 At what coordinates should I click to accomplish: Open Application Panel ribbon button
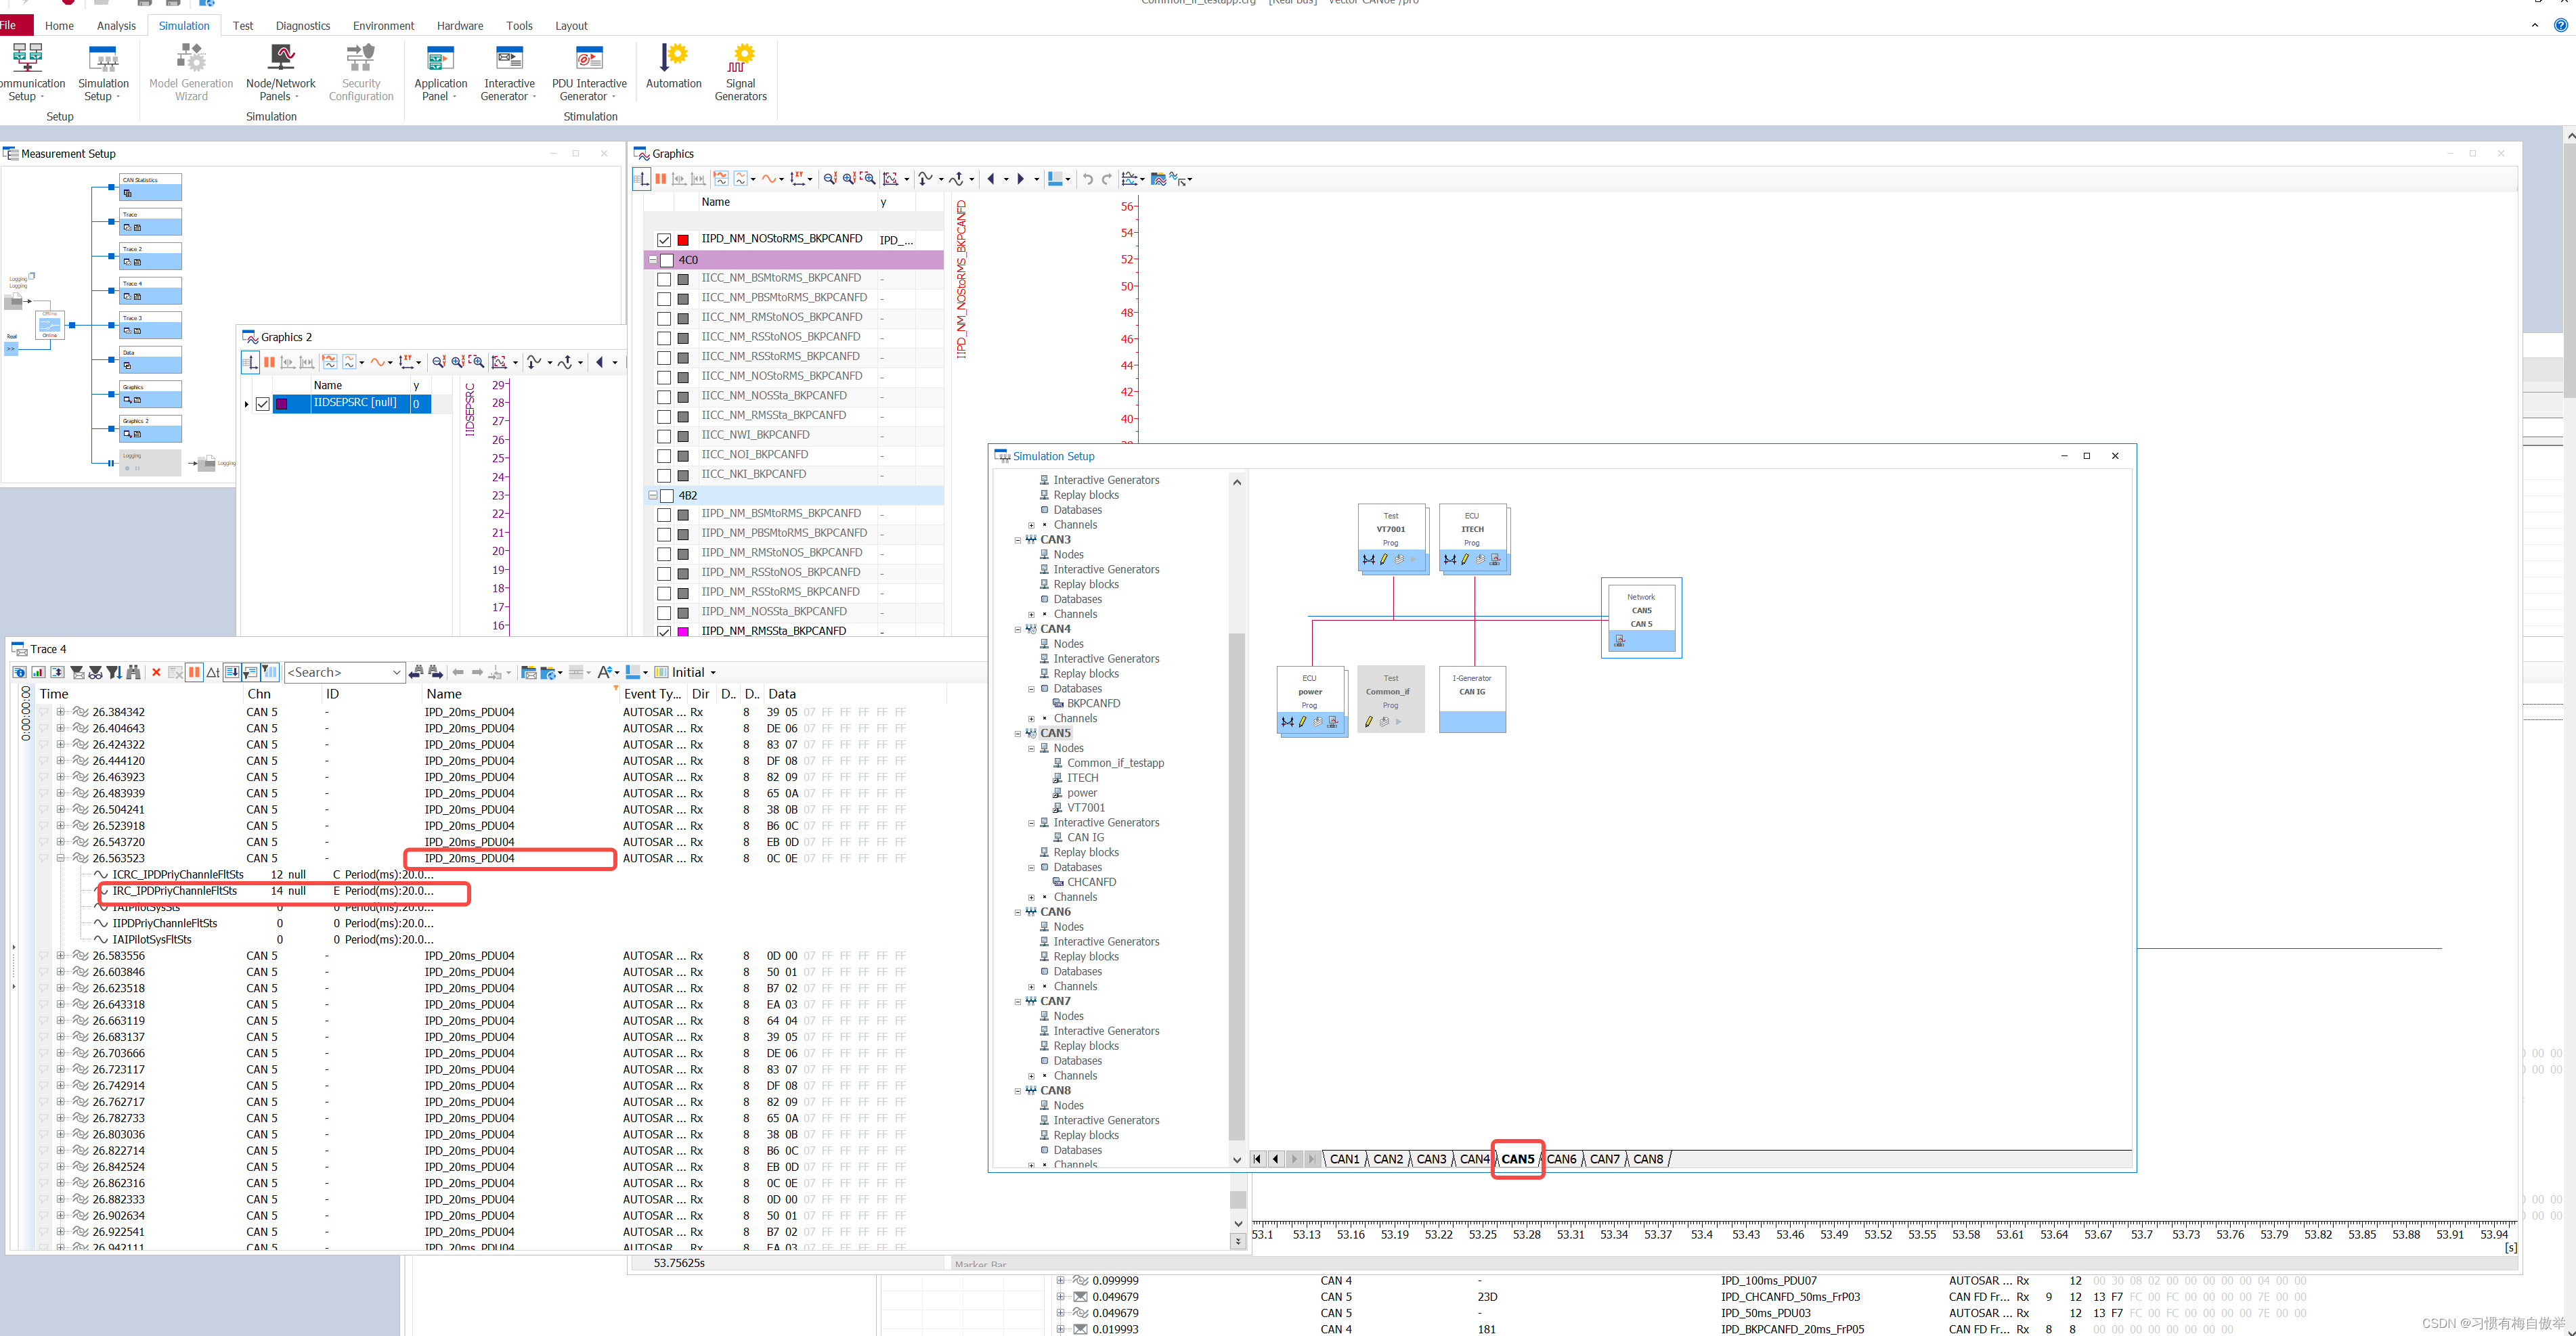pos(440,72)
